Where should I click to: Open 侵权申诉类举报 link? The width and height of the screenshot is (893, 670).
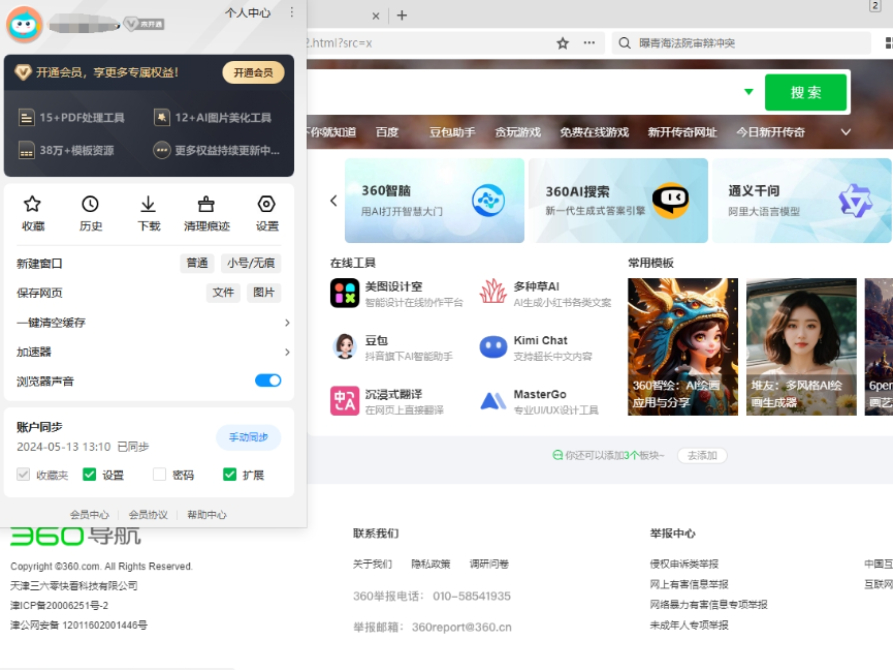tap(684, 564)
